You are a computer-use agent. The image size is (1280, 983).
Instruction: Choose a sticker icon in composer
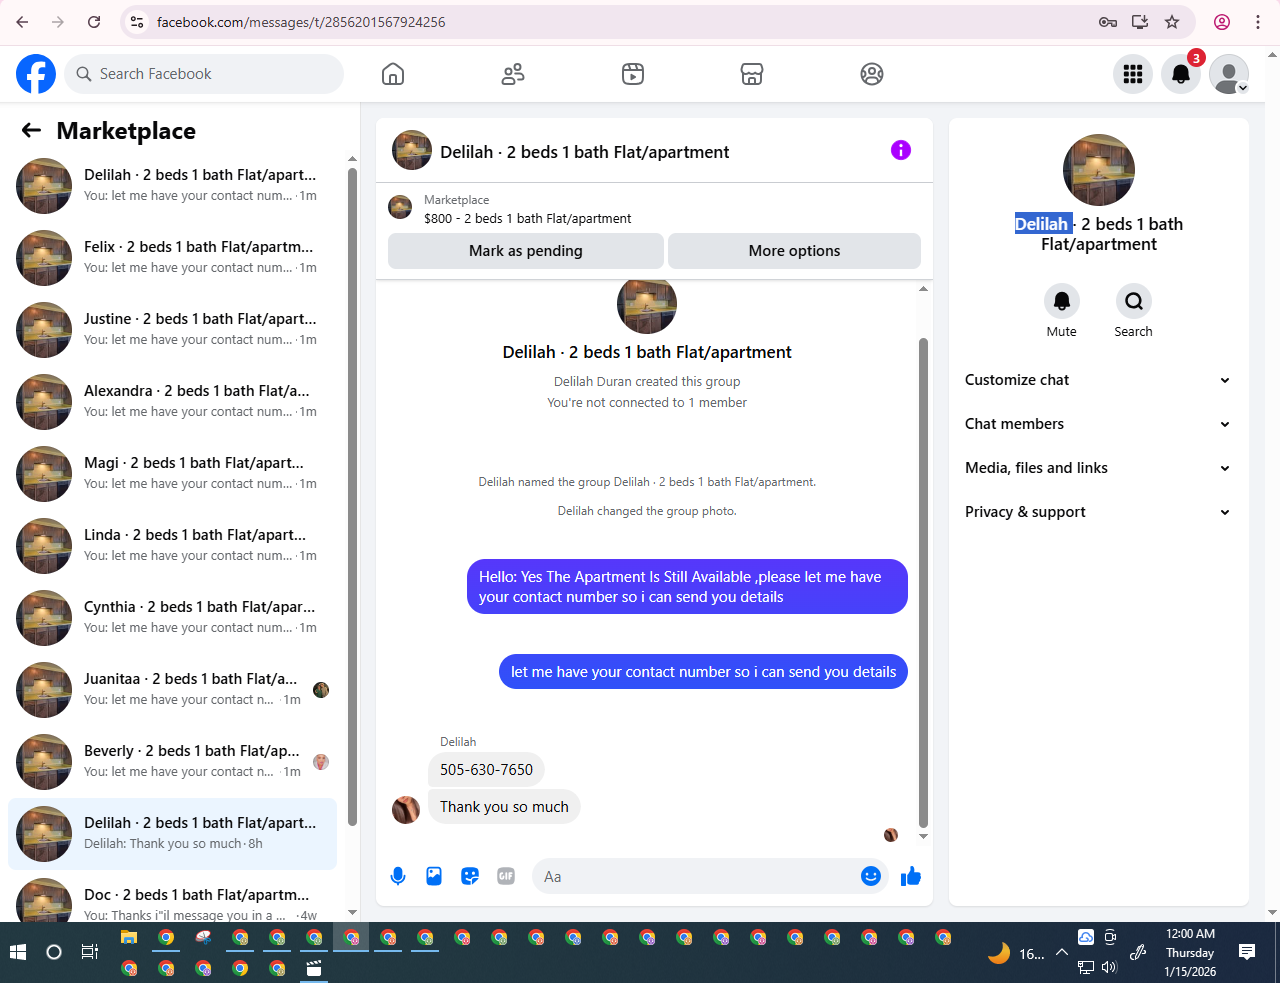[470, 876]
